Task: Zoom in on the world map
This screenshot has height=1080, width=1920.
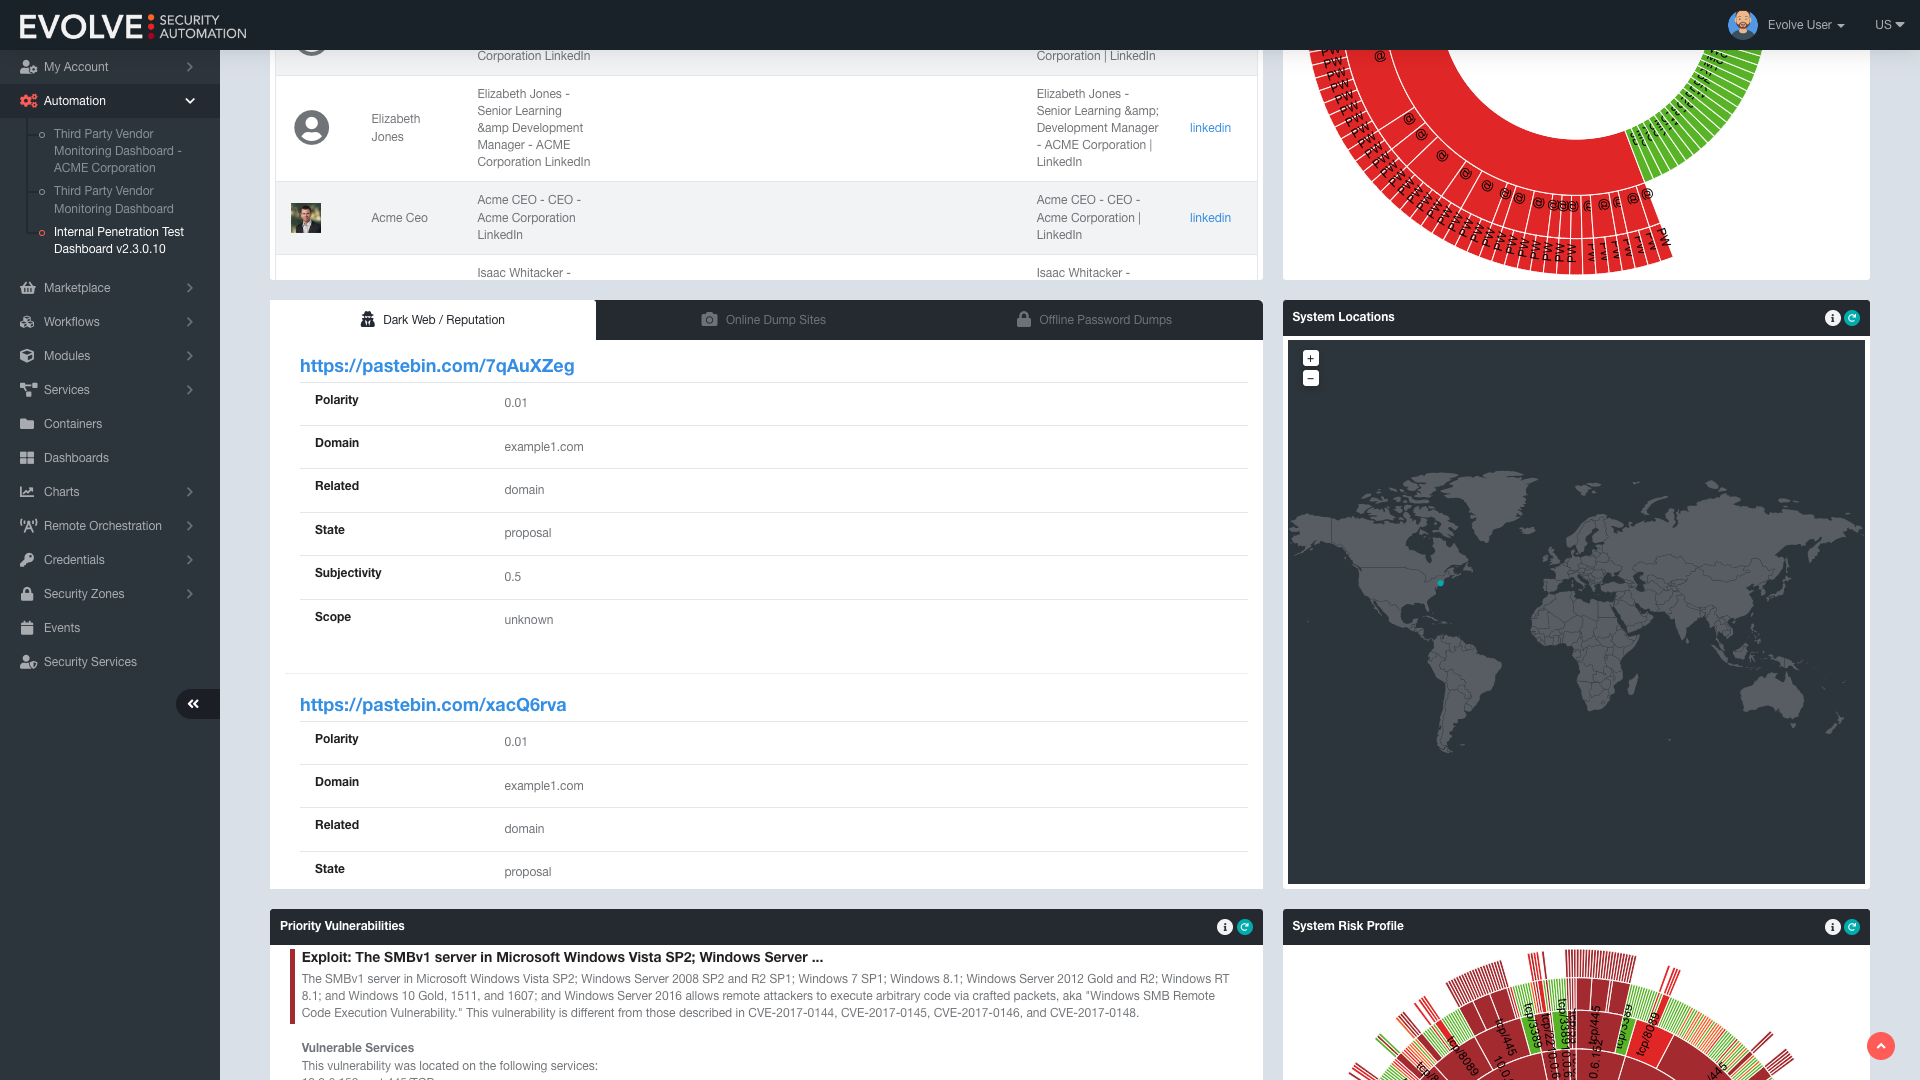Action: pos(1311,358)
